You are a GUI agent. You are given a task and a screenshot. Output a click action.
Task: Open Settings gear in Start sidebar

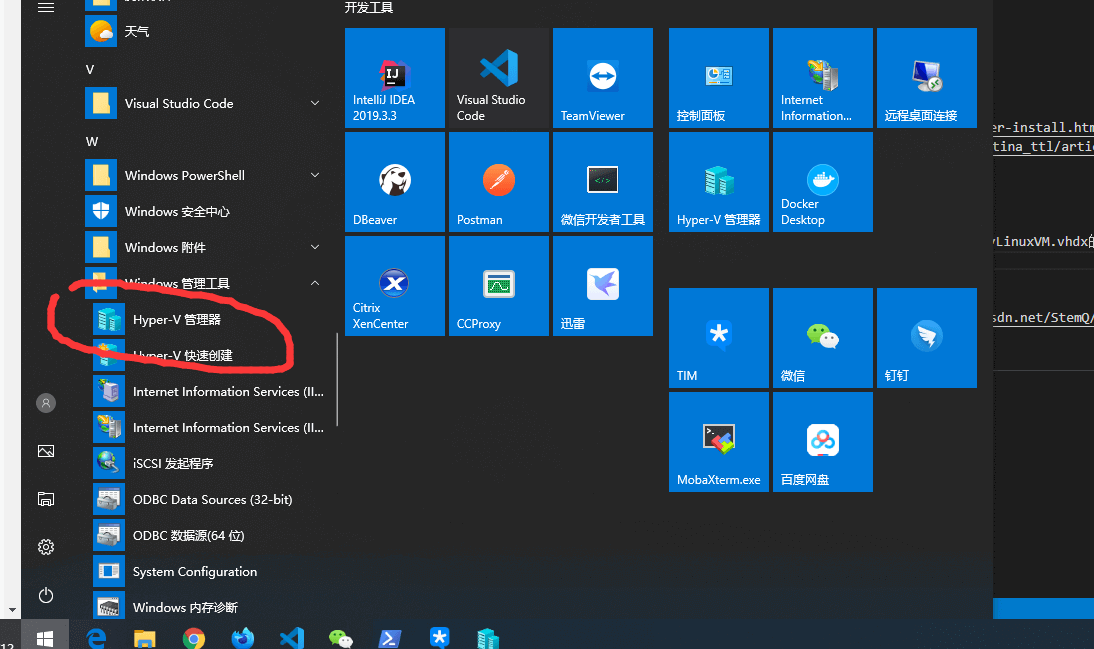pos(46,547)
